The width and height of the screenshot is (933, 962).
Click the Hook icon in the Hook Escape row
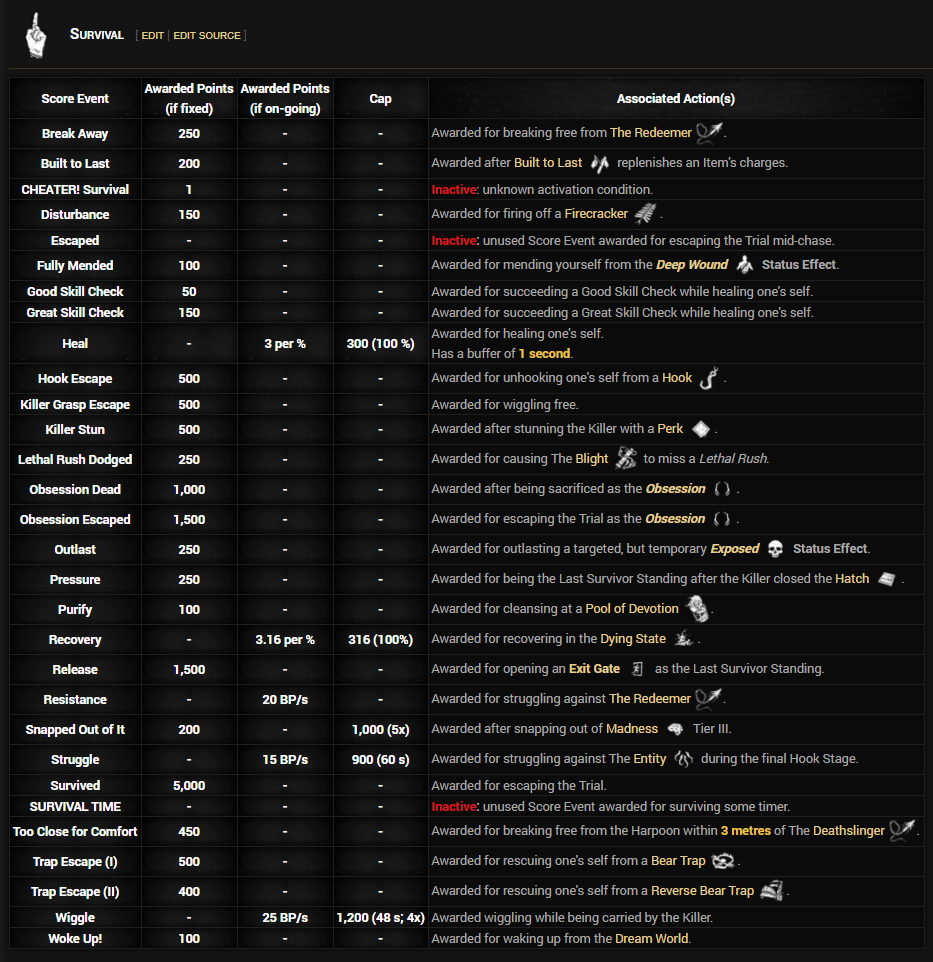point(708,378)
